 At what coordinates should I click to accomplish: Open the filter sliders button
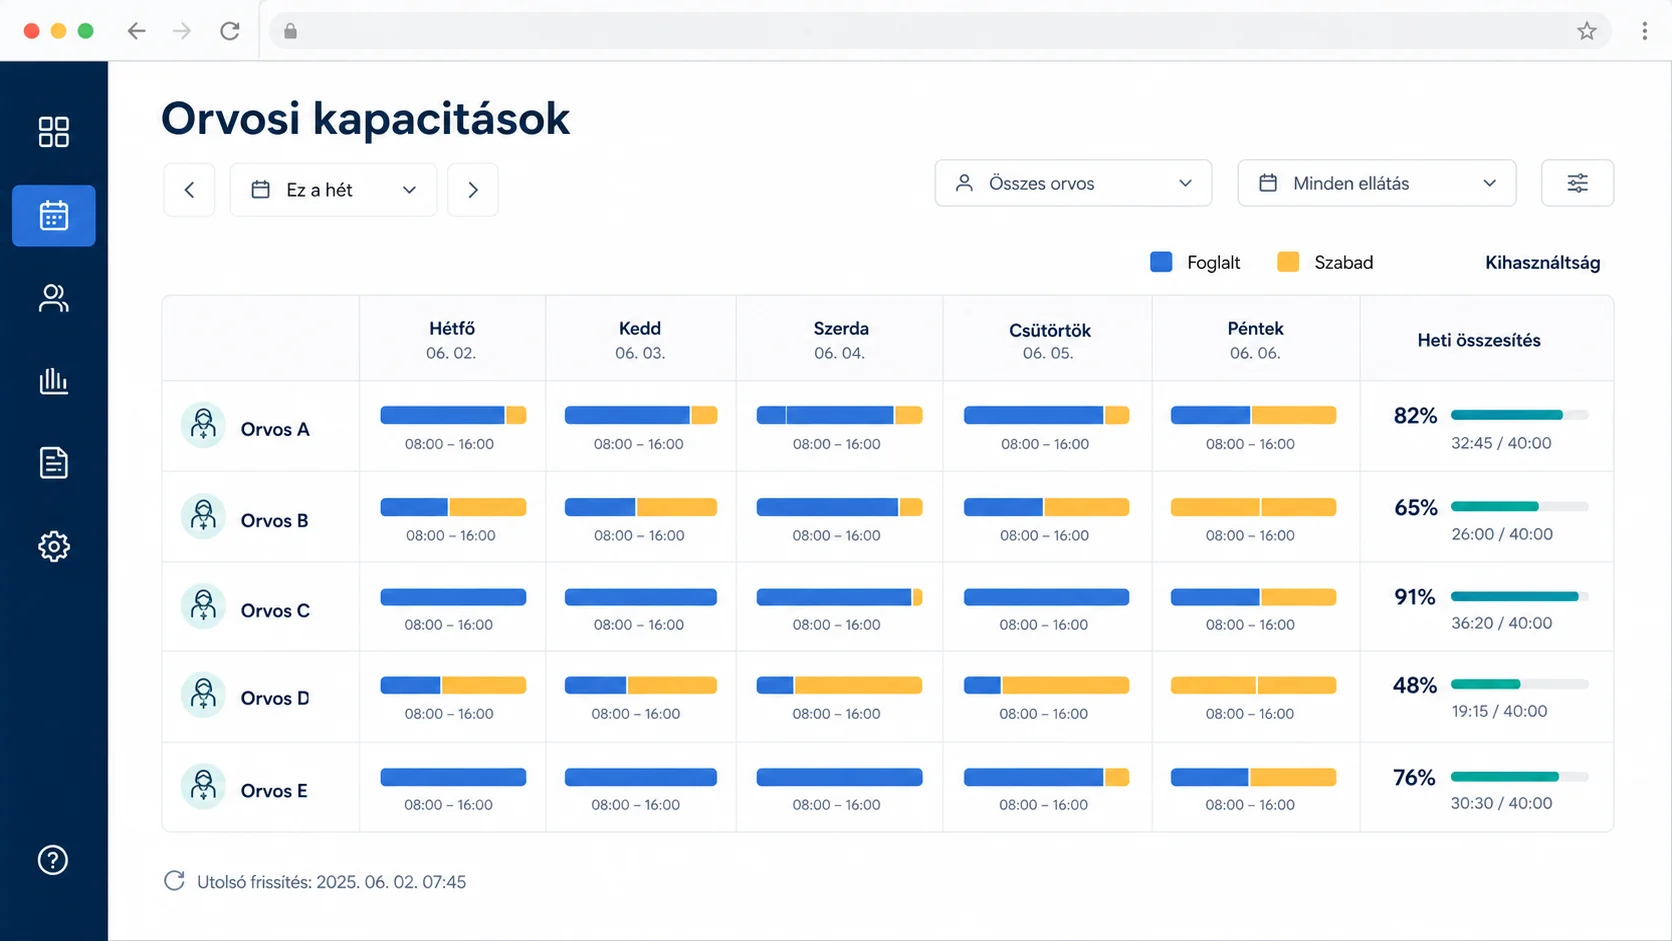pyautogui.click(x=1577, y=183)
